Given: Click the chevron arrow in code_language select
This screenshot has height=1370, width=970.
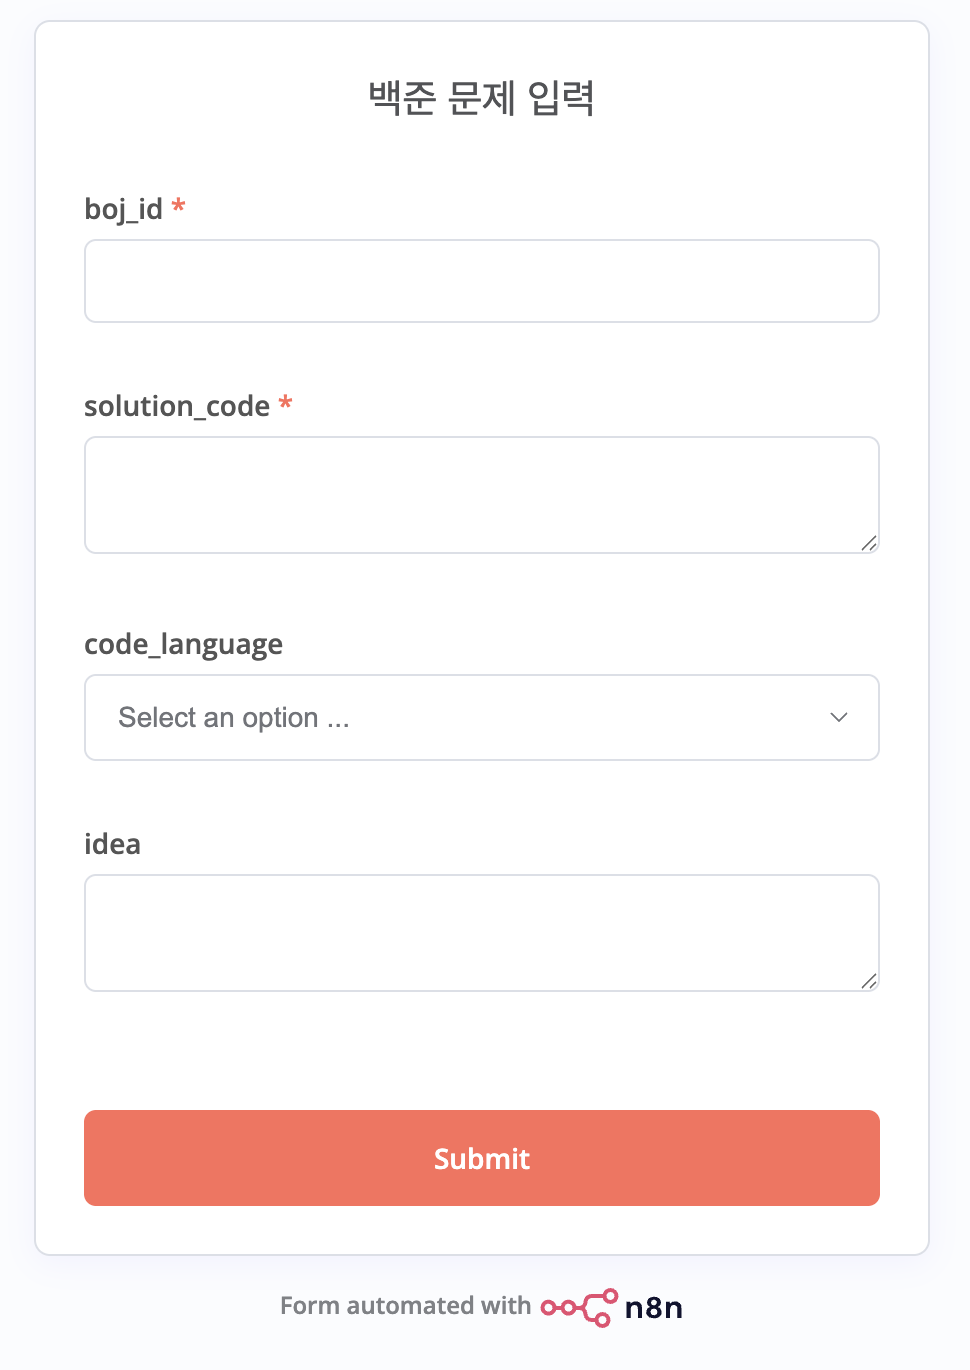Looking at the screenshot, I should point(839,718).
